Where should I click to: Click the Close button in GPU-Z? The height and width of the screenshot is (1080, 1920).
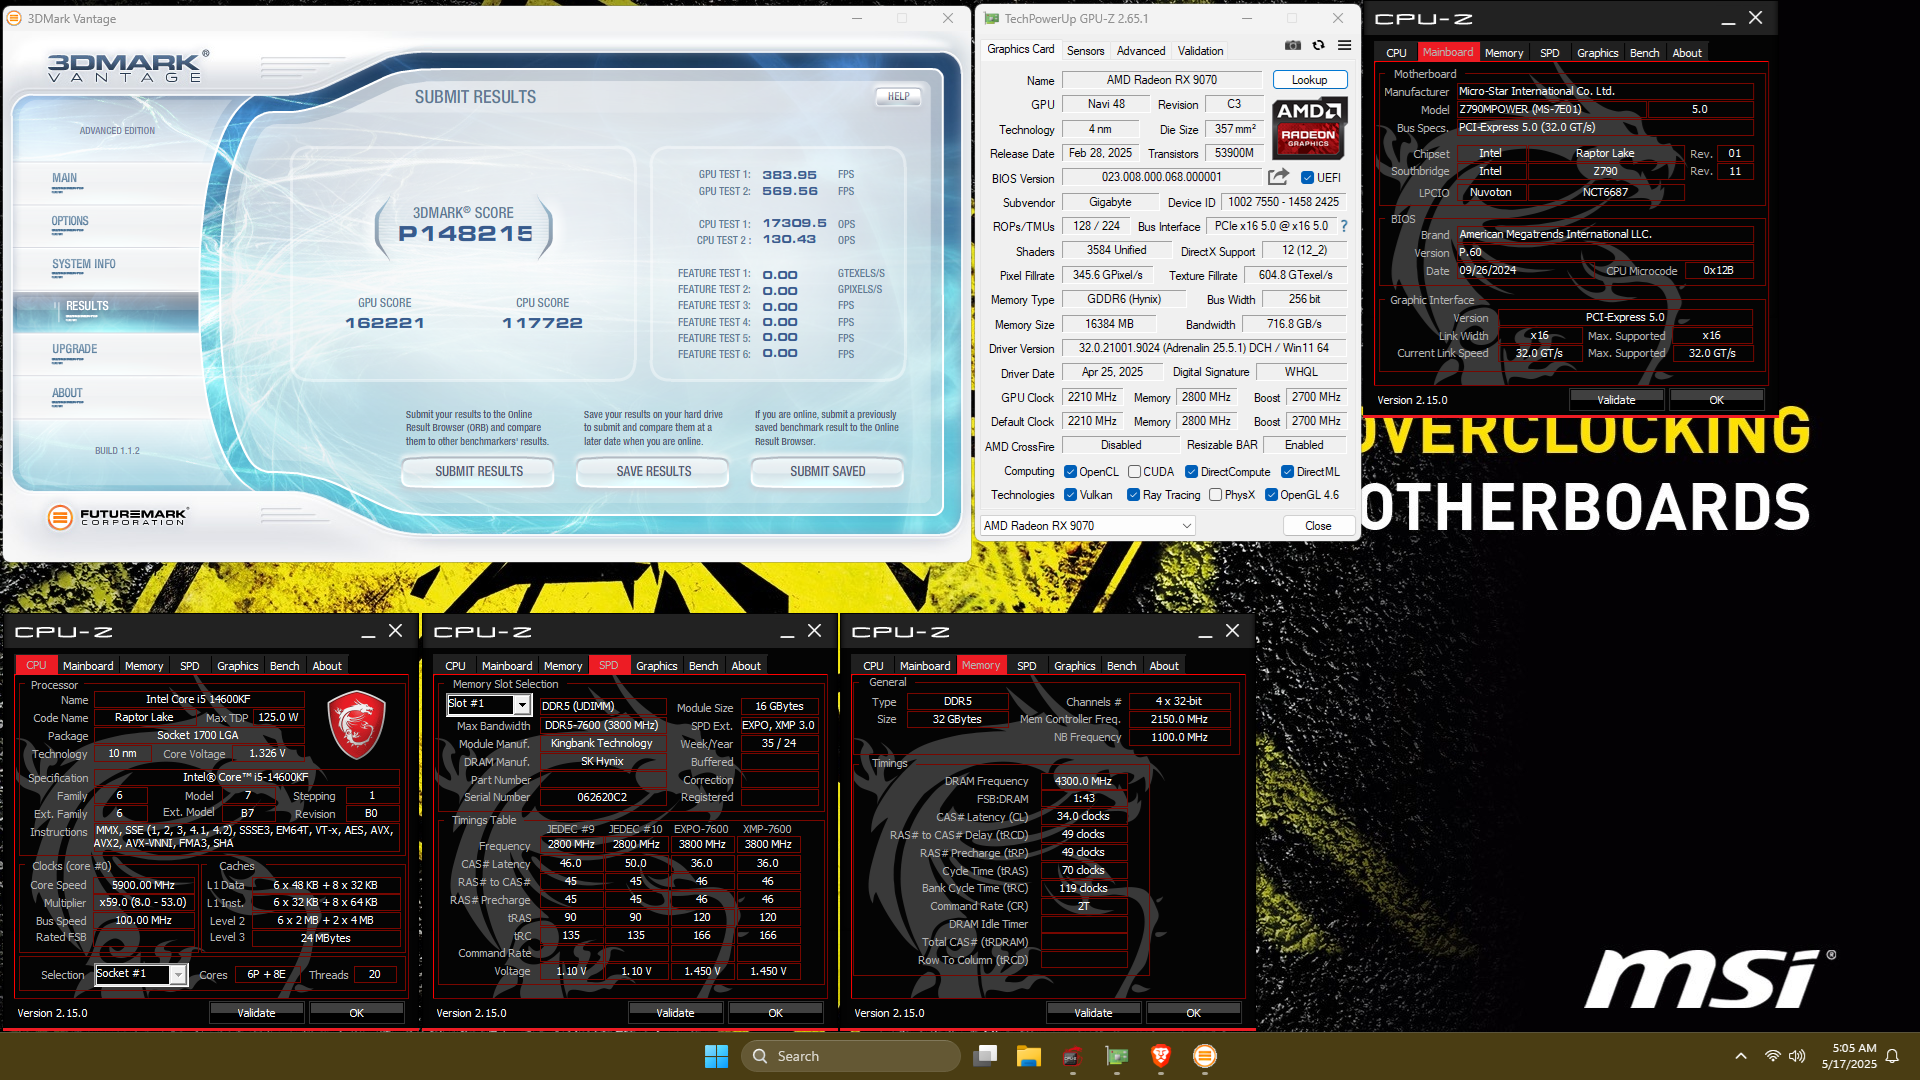1318,526
